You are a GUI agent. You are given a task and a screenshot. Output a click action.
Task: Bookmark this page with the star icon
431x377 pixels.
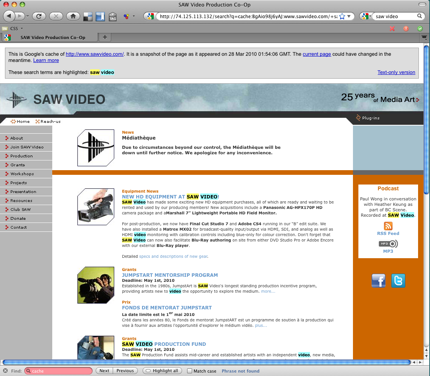click(342, 16)
